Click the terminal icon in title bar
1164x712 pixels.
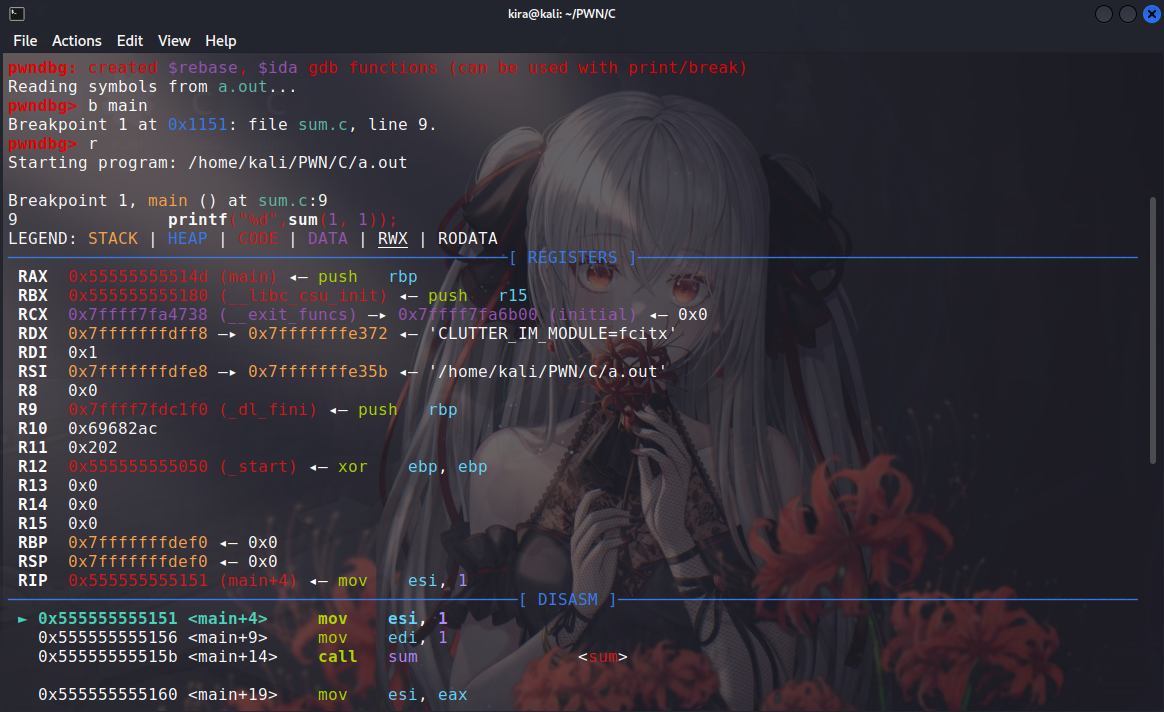[x=17, y=13]
